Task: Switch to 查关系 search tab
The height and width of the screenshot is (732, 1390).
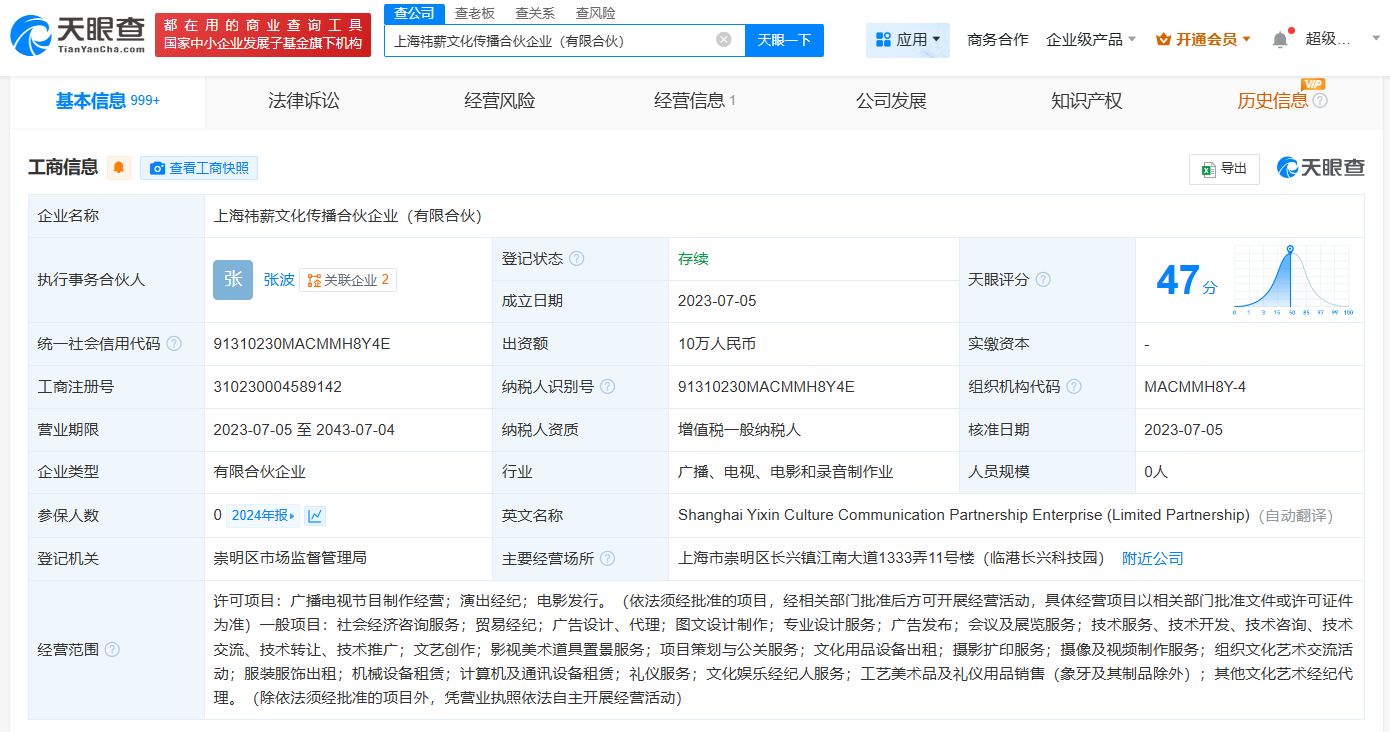Action: point(535,13)
